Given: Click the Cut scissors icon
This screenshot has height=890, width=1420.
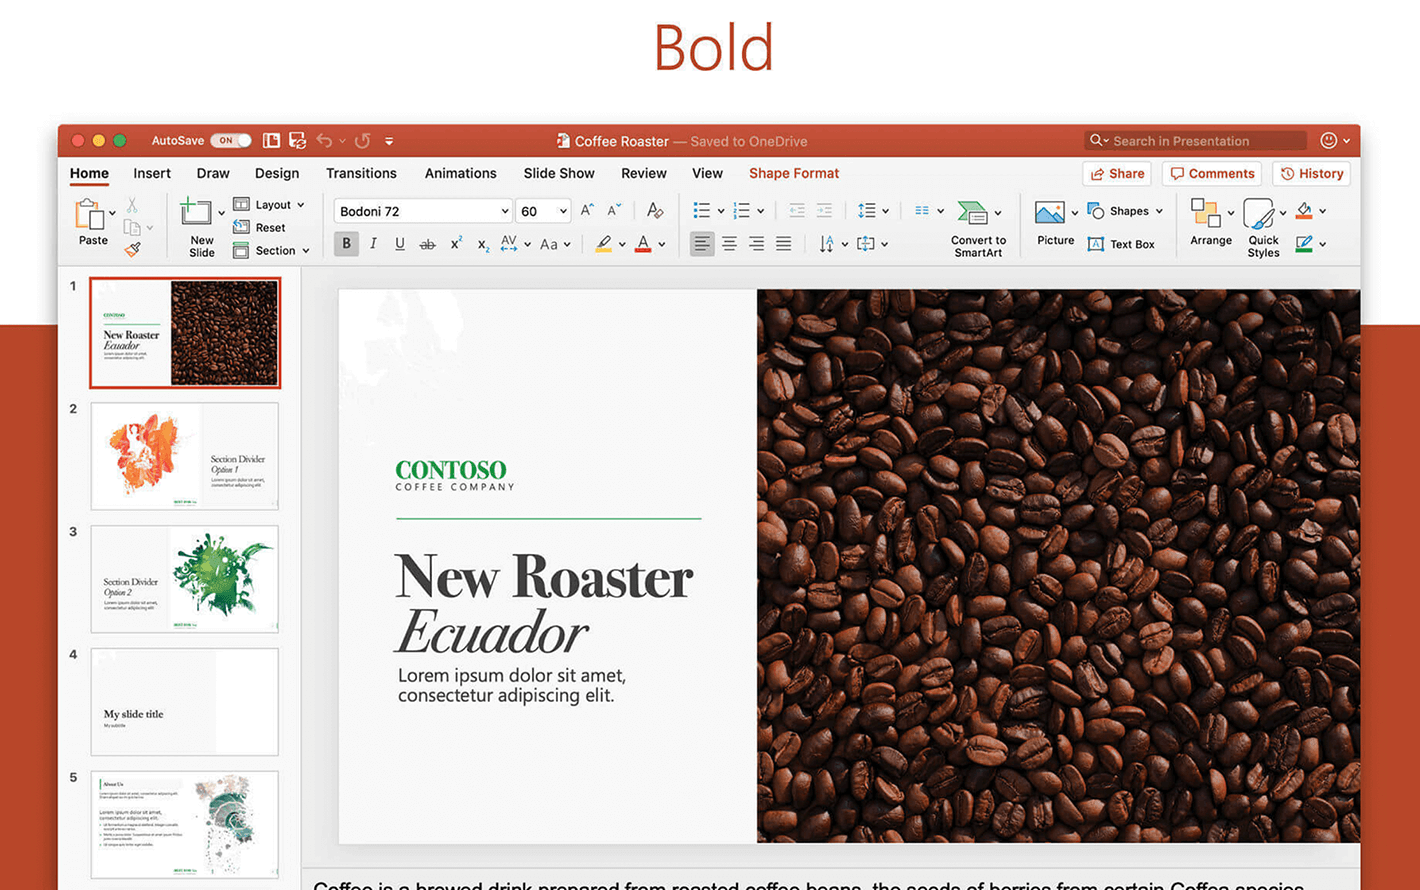Looking at the screenshot, I should click(x=132, y=205).
